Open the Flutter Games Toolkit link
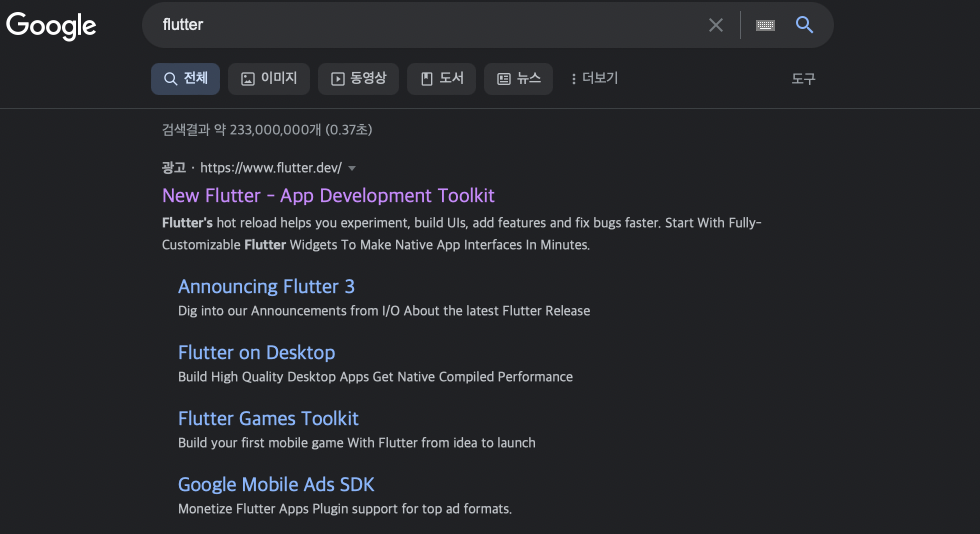The width and height of the screenshot is (980, 534). (268, 418)
